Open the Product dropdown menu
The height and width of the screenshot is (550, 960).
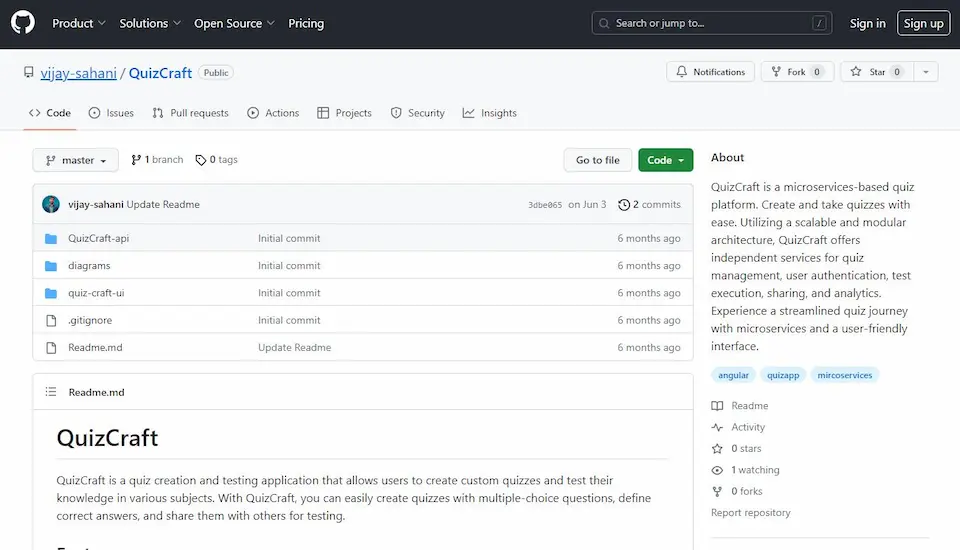[x=79, y=23]
